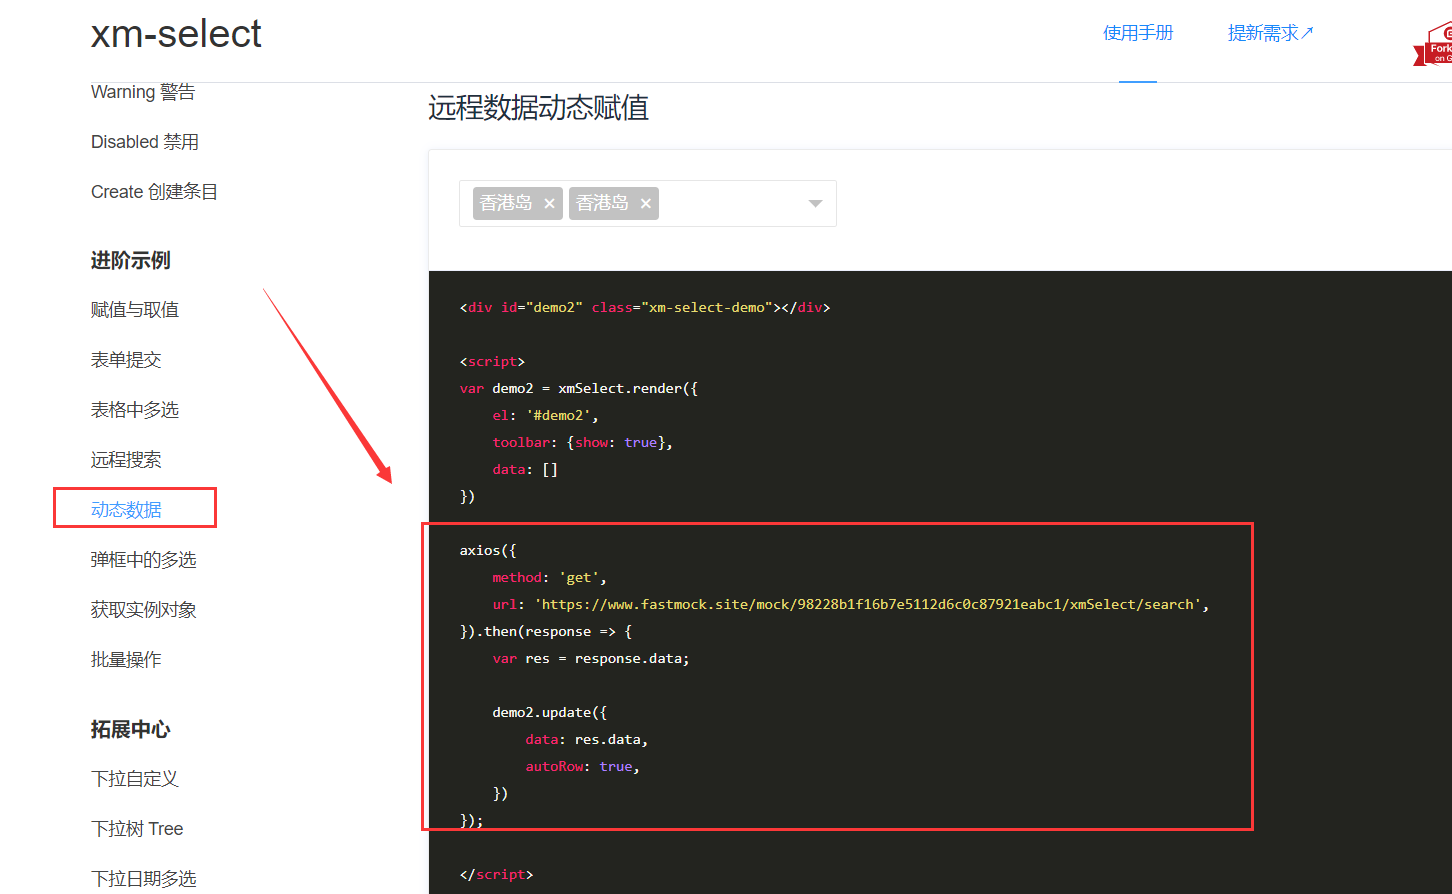This screenshot has width=1452, height=894.
Task: Open the 远程搜索 sidebar entry
Action: (126, 459)
